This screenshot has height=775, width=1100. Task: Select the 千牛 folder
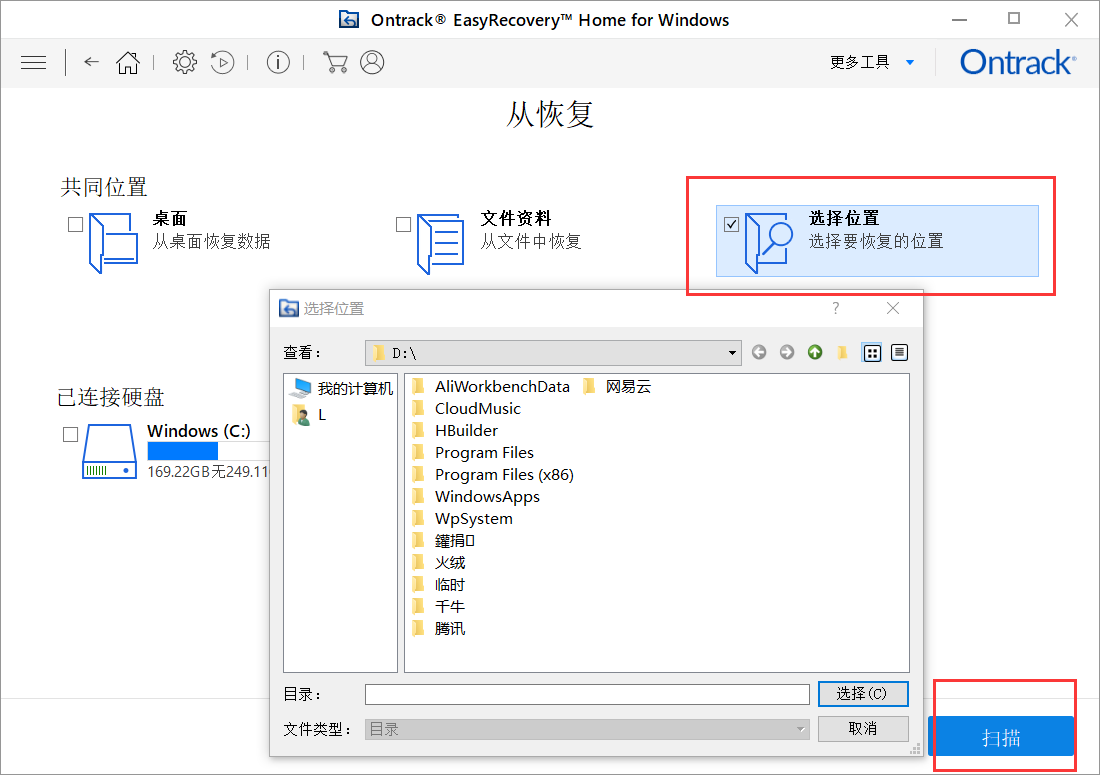439,607
